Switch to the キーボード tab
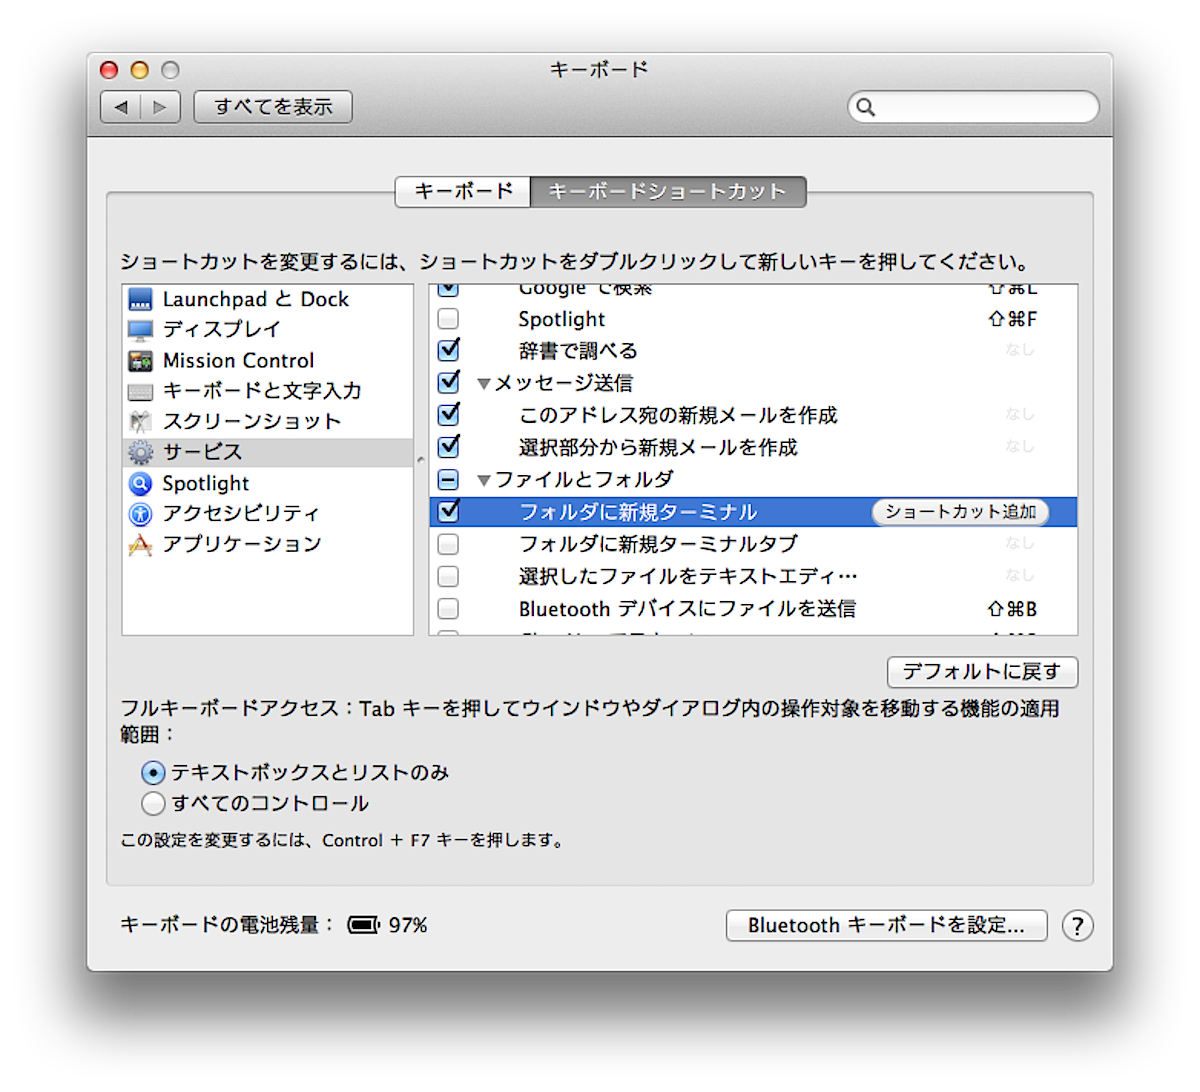This screenshot has height=1092, width=1200. pos(463,191)
